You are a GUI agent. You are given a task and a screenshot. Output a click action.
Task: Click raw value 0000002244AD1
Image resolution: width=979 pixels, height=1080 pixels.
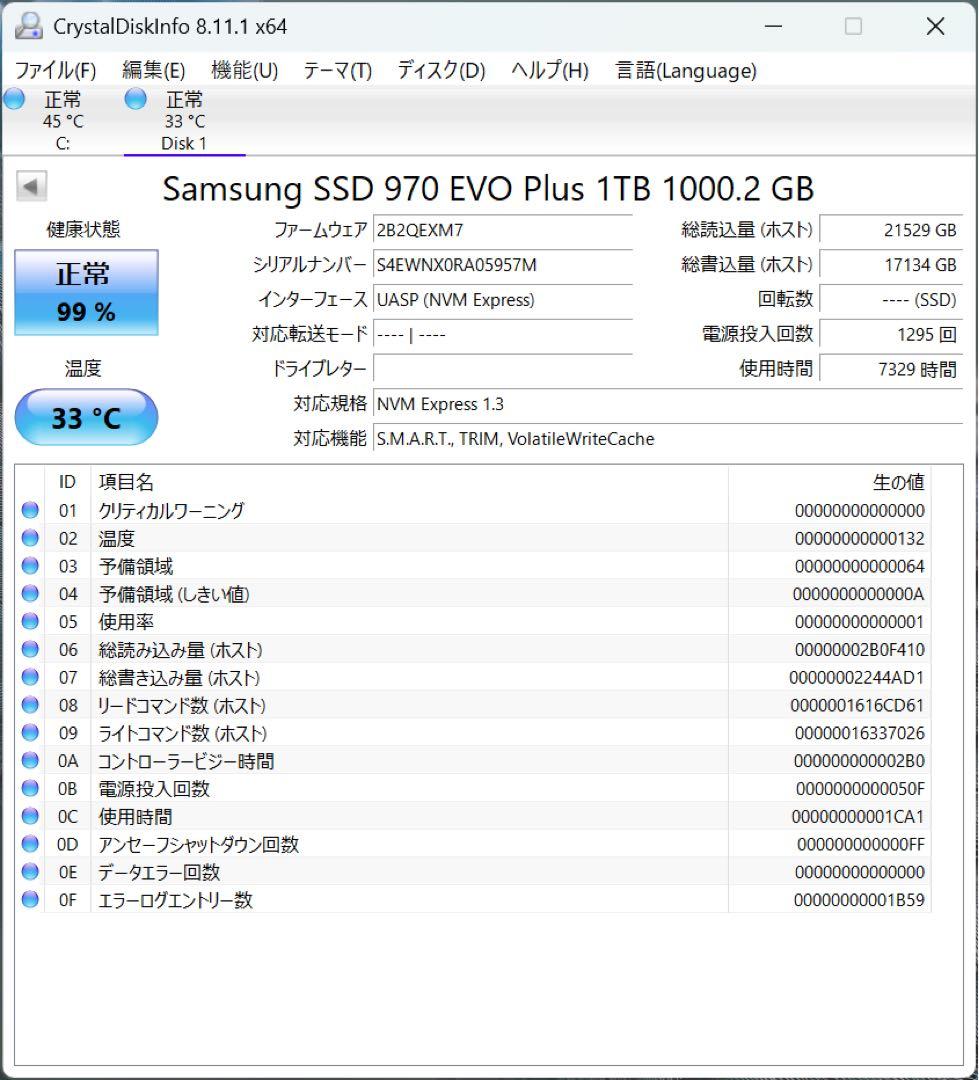coord(856,677)
